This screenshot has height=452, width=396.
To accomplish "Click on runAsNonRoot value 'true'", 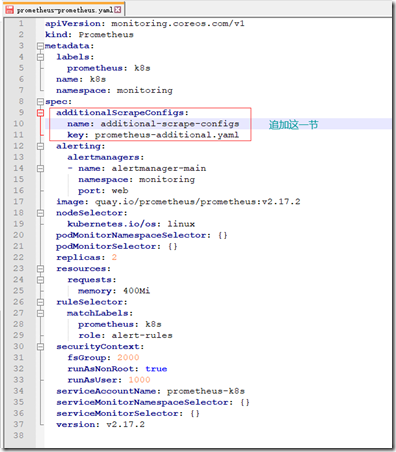I will pyautogui.click(x=156, y=369).
